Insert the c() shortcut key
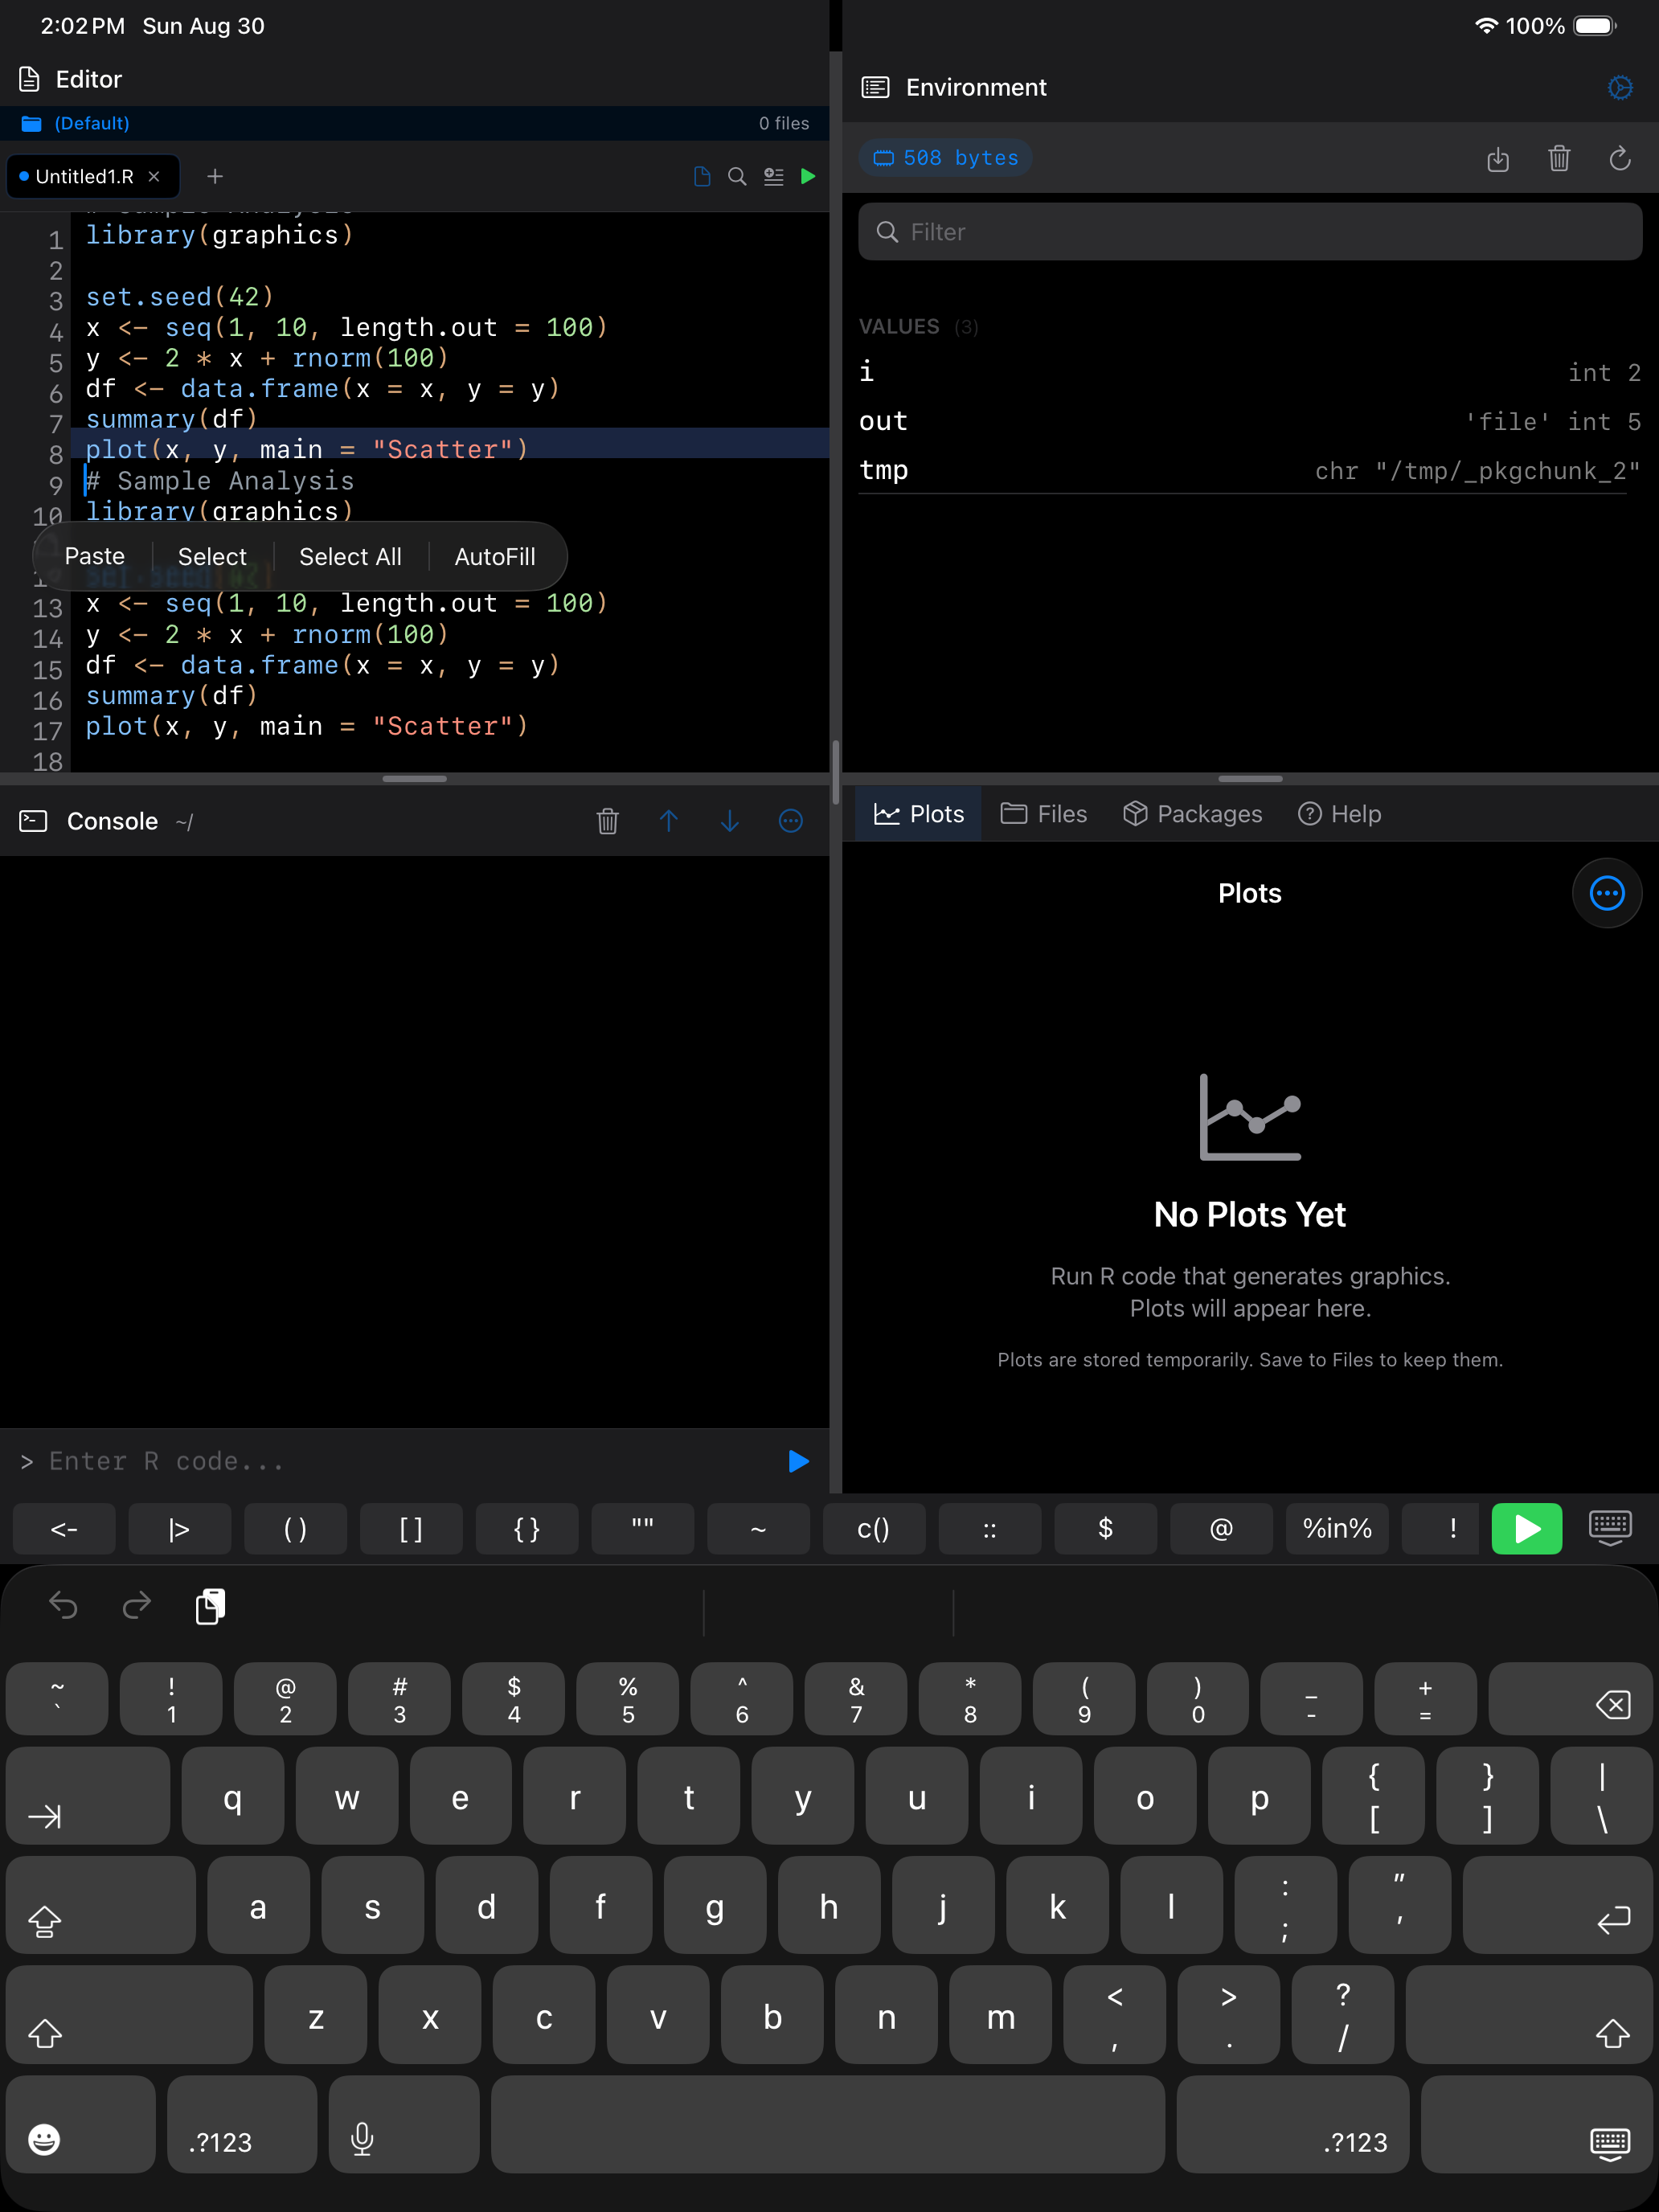This screenshot has width=1659, height=2212. click(x=874, y=1529)
